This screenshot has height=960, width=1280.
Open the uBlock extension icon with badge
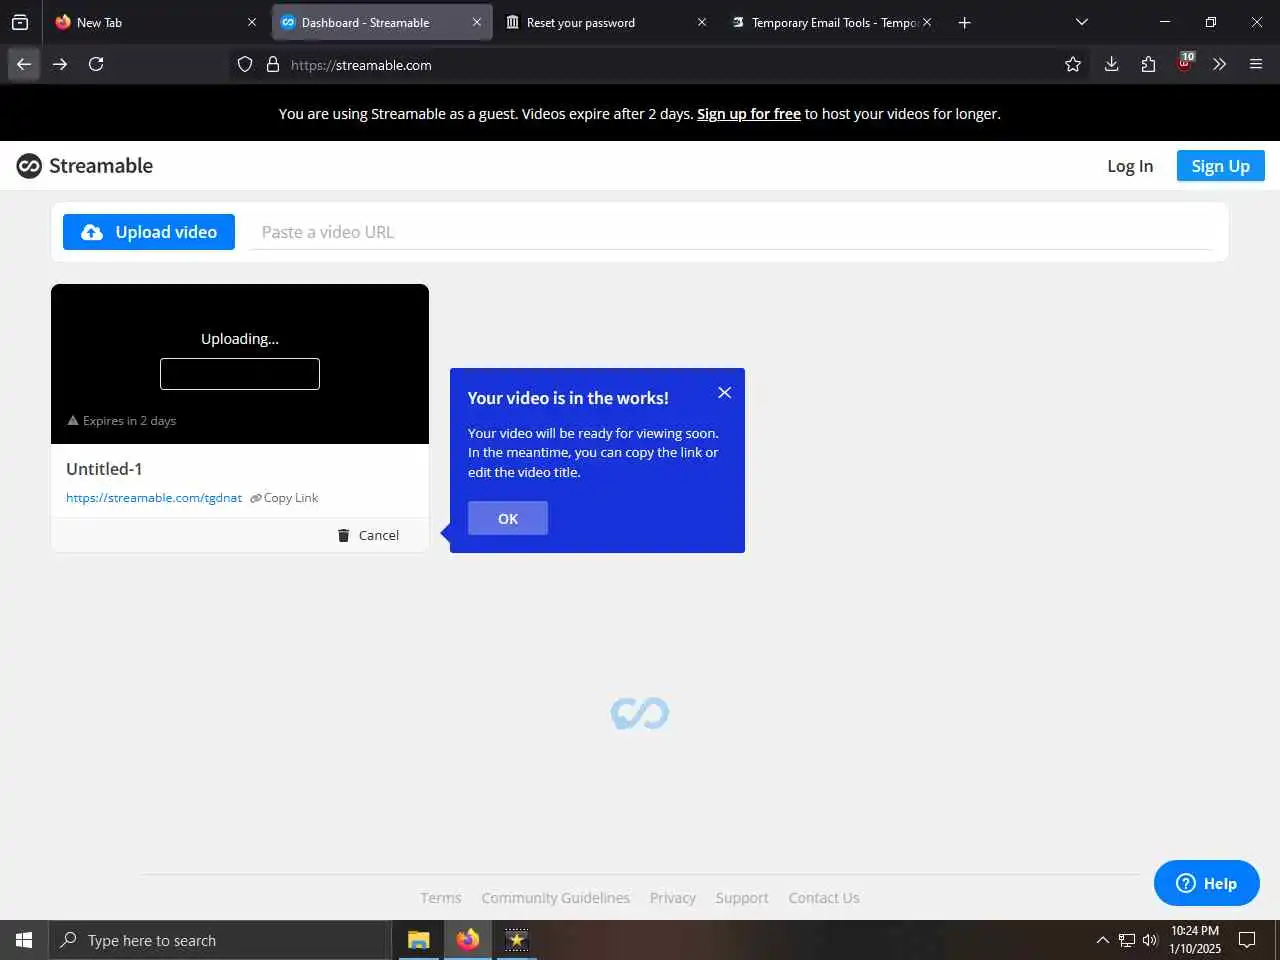pyautogui.click(x=1185, y=64)
